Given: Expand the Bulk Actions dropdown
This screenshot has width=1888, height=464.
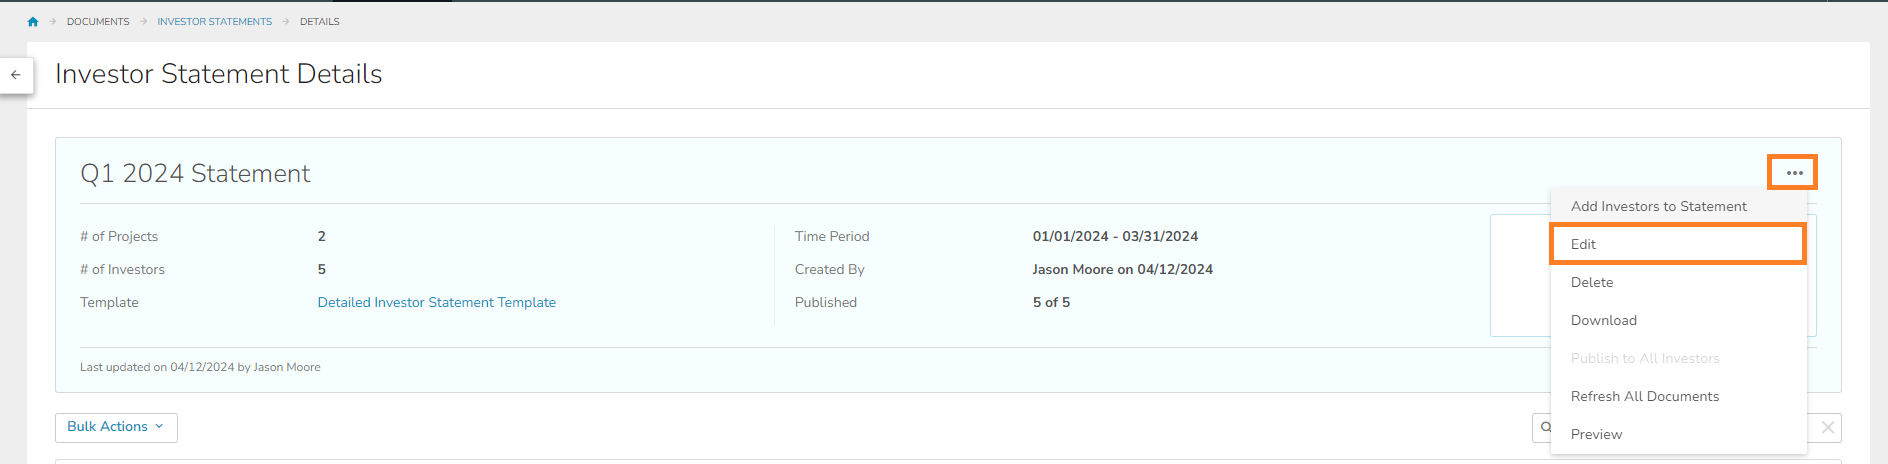Looking at the screenshot, I should pyautogui.click(x=116, y=427).
